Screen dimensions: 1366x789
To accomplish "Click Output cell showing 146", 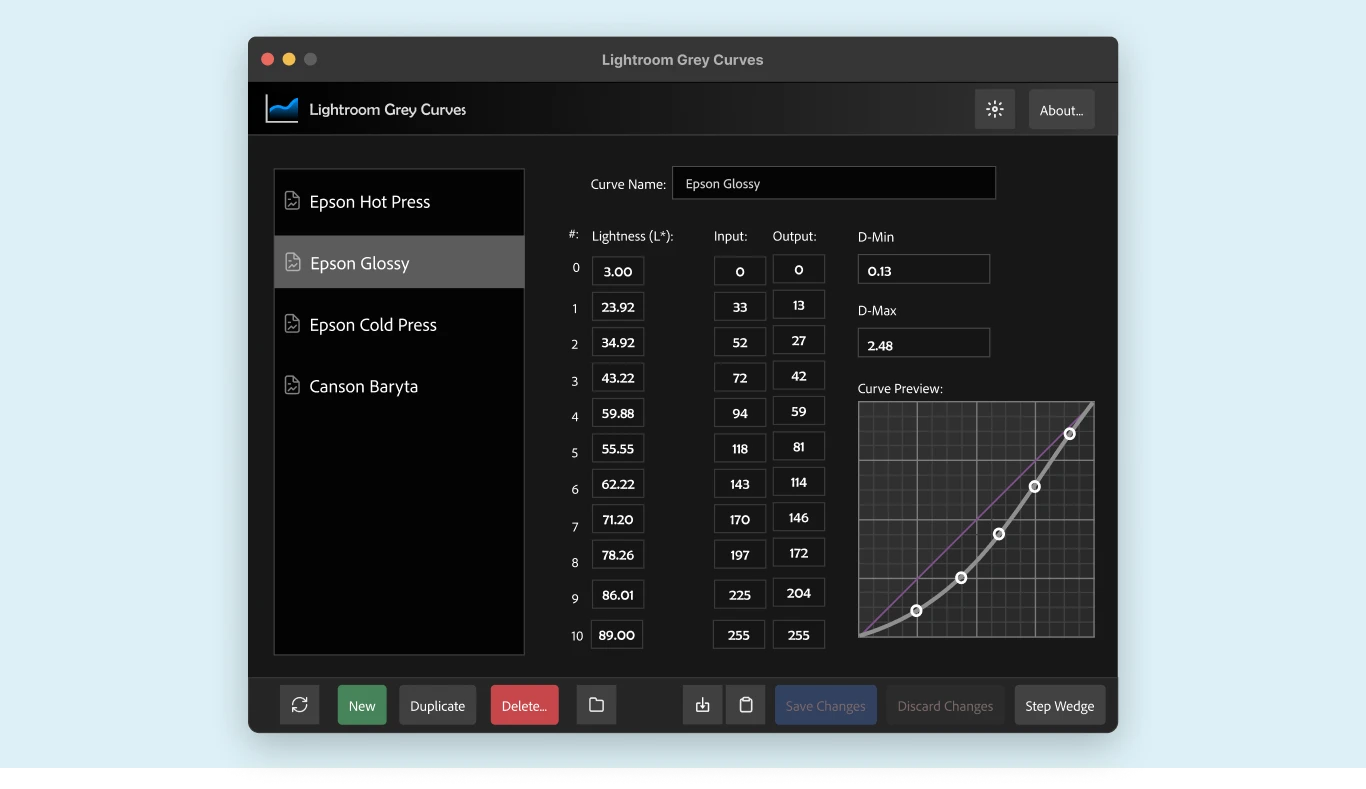I will click(799, 518).
